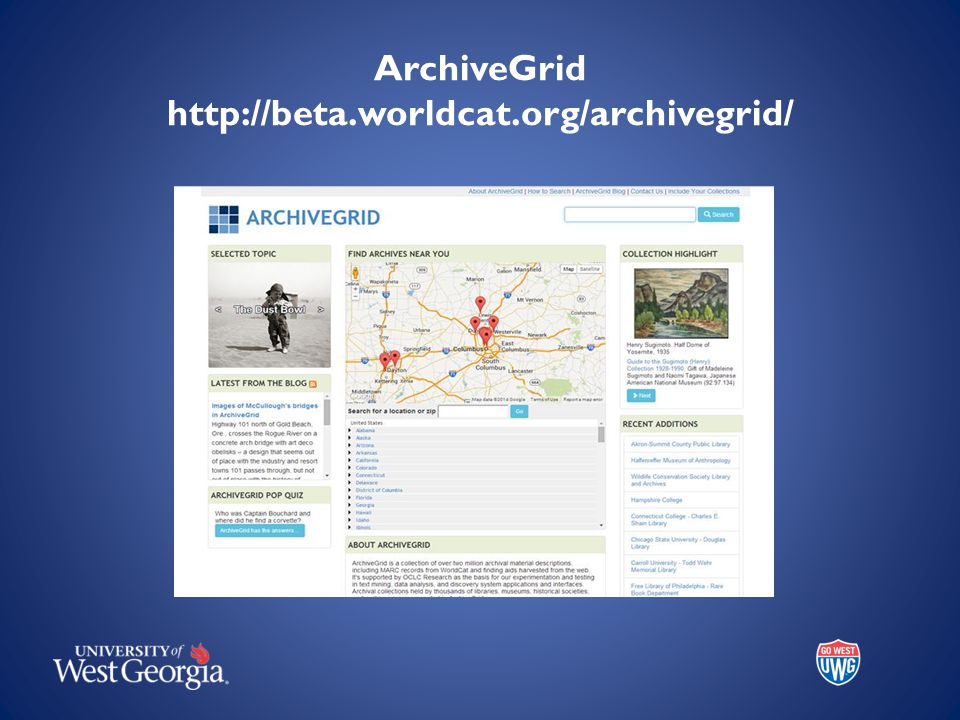Viewport: 960px width, 720px height.
Task: Open the ArchiveGrid Blog nav link
Action: pos(600,191)
